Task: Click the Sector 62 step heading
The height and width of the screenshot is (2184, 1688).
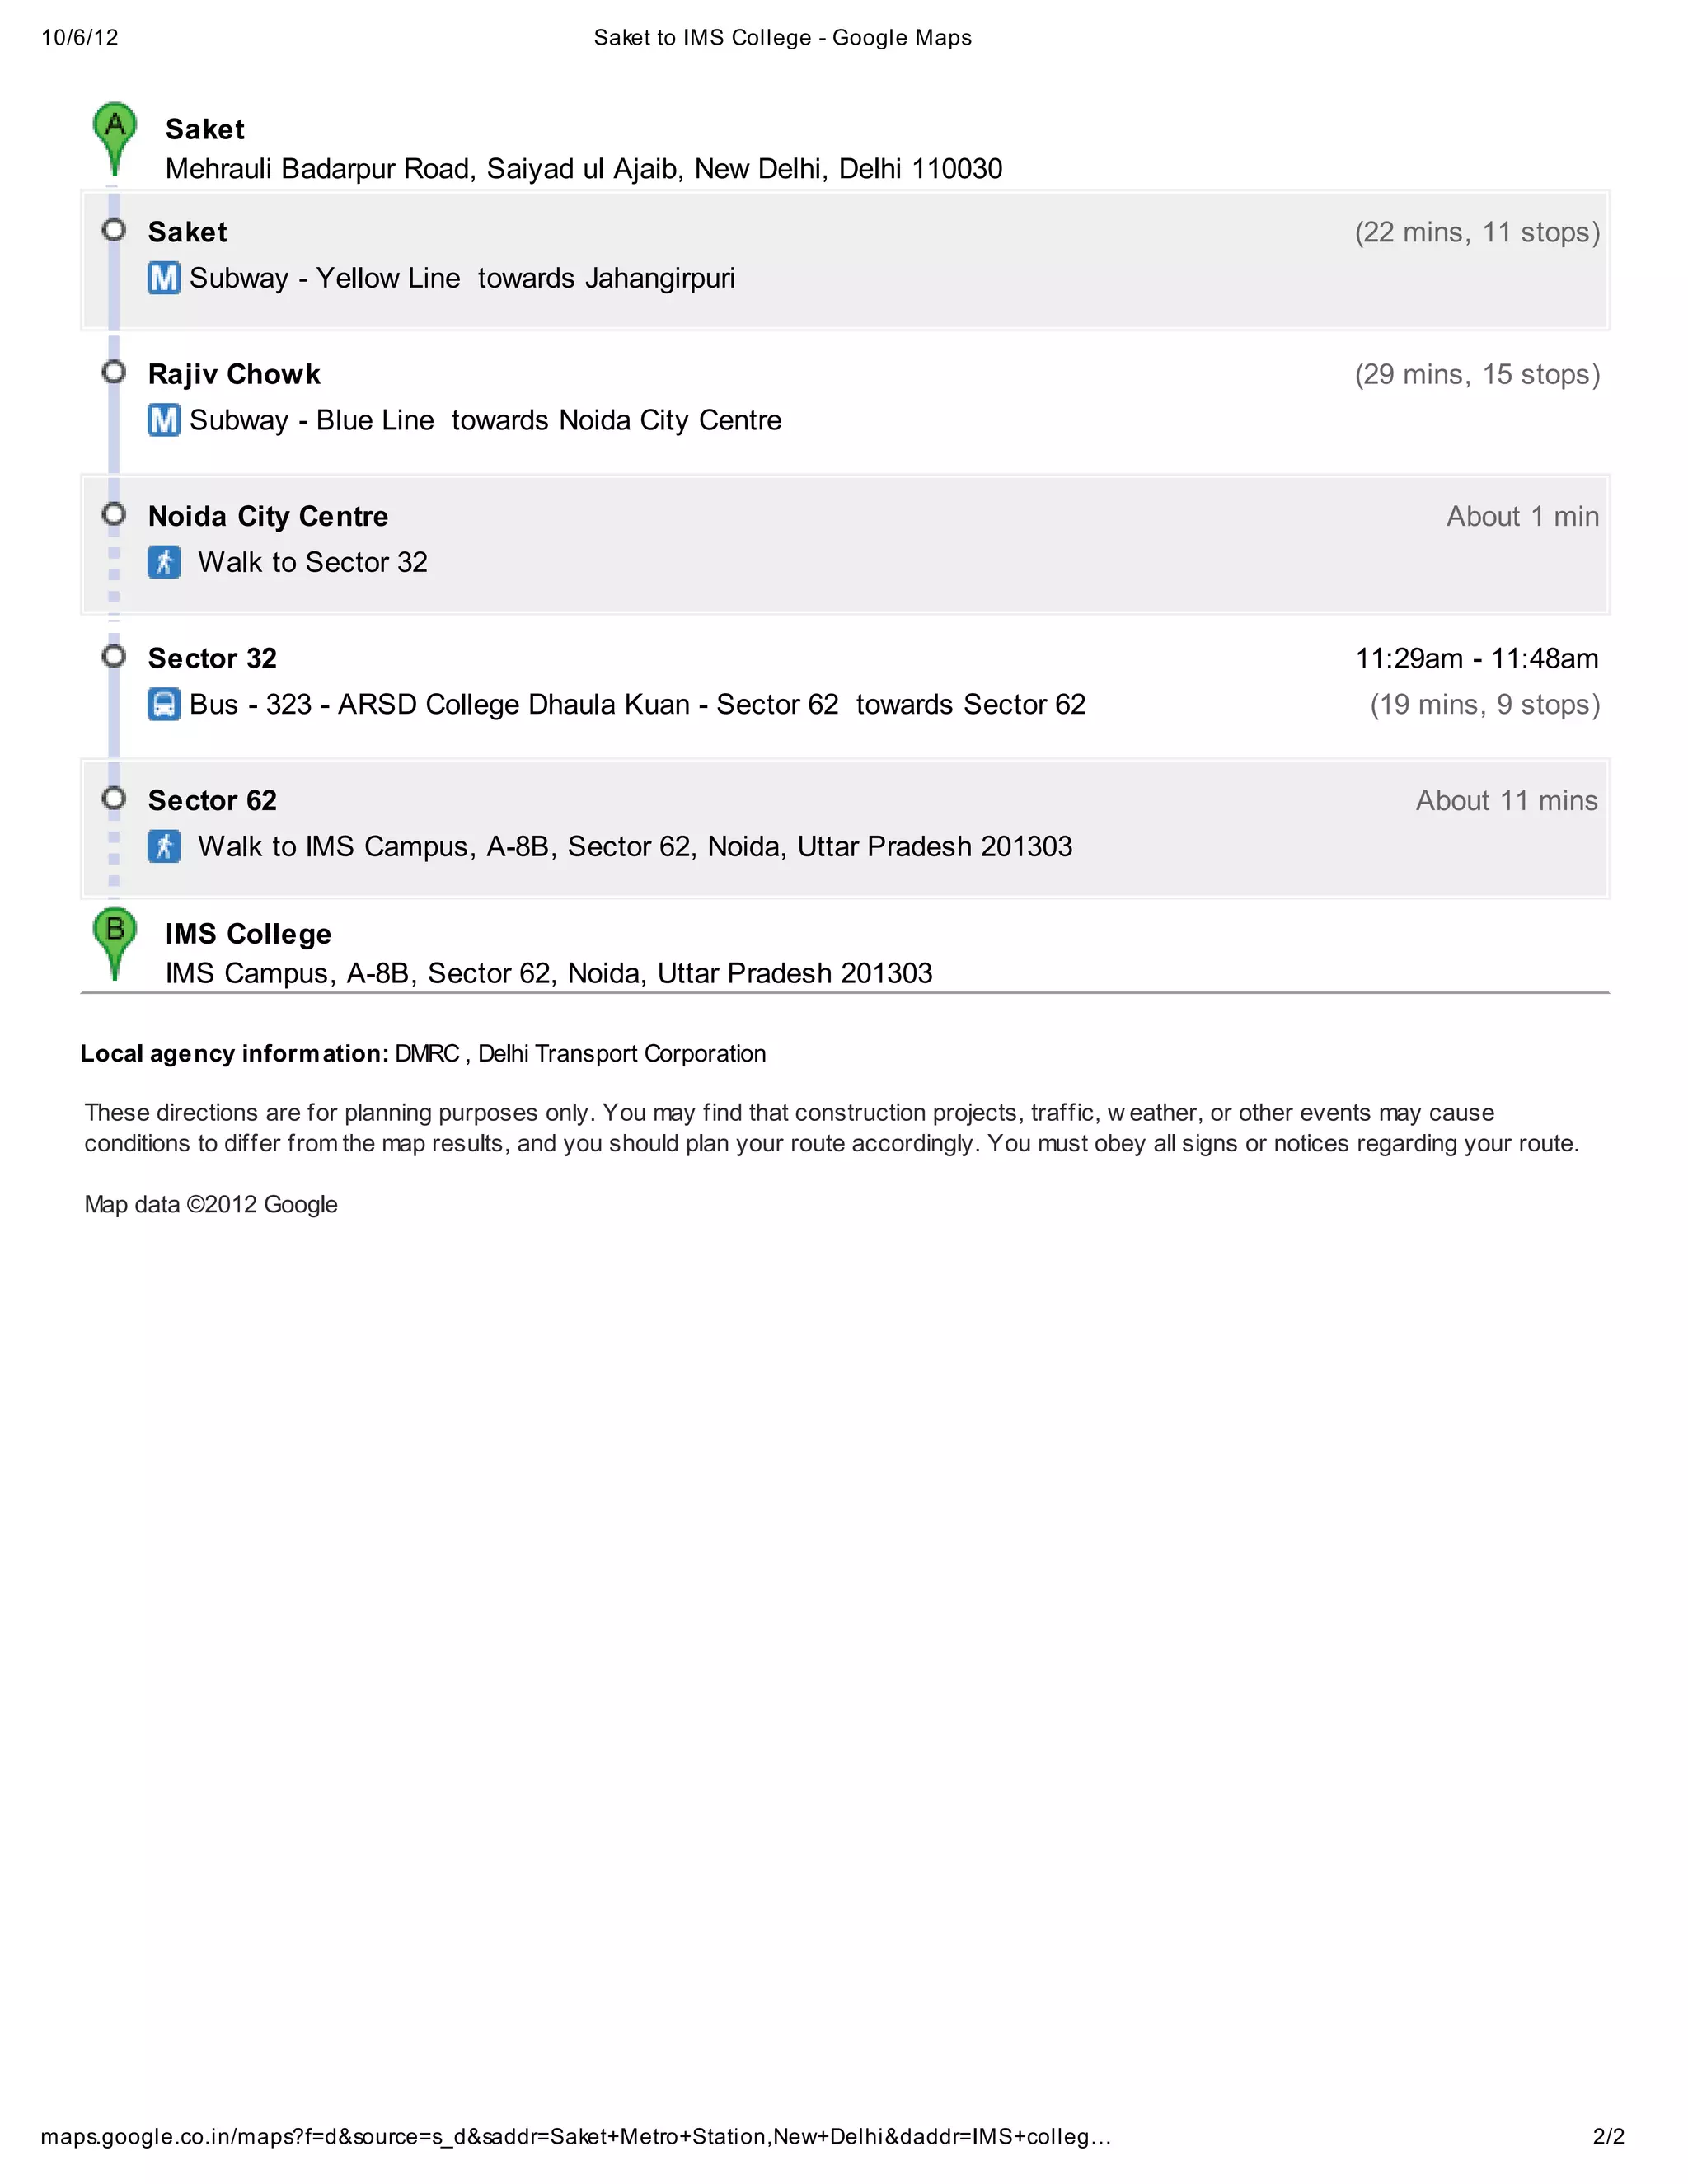Action: pos(212,800)
